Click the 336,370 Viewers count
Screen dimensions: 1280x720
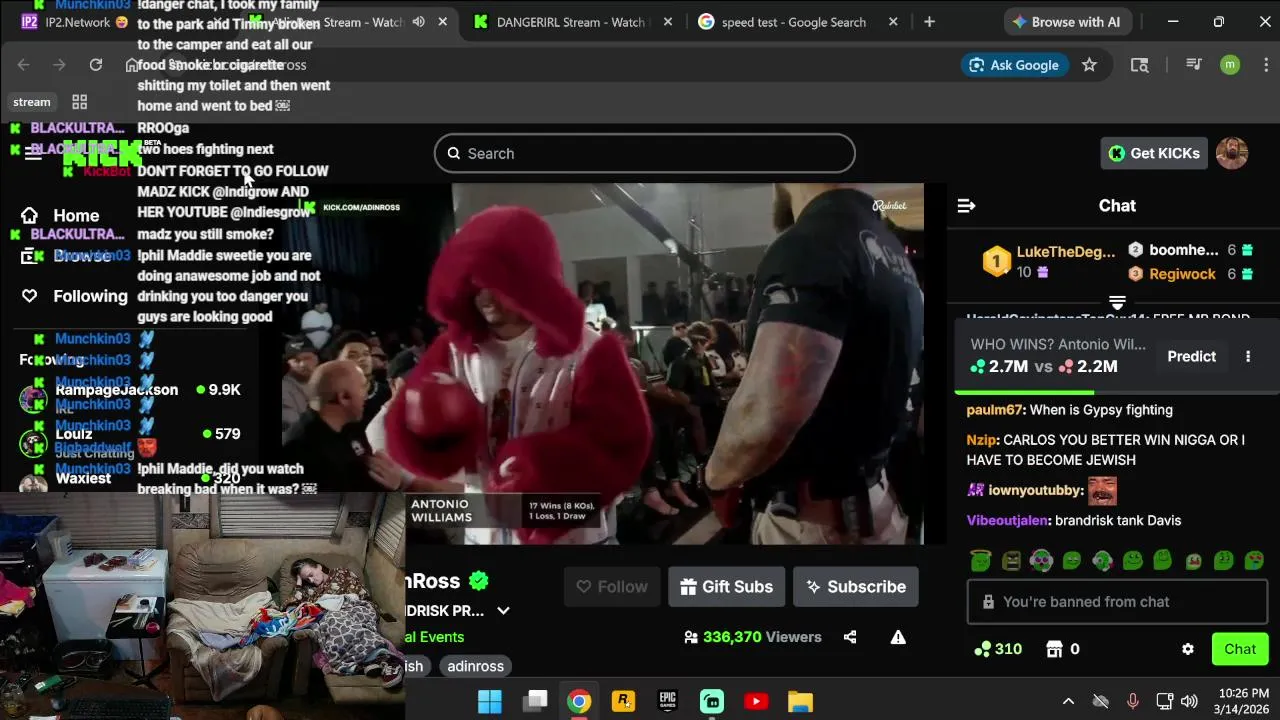[752, 637]
